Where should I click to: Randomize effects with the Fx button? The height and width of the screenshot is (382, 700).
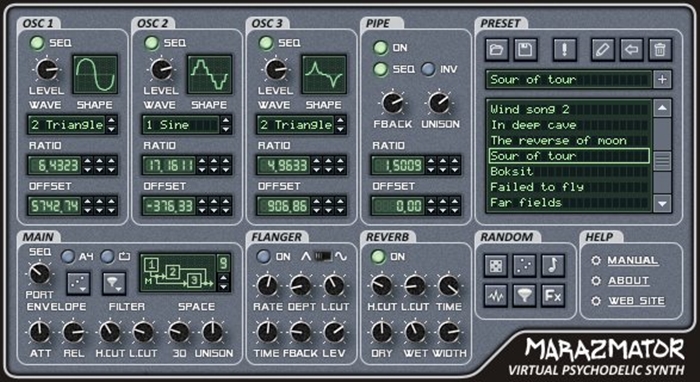pos(553,295)
